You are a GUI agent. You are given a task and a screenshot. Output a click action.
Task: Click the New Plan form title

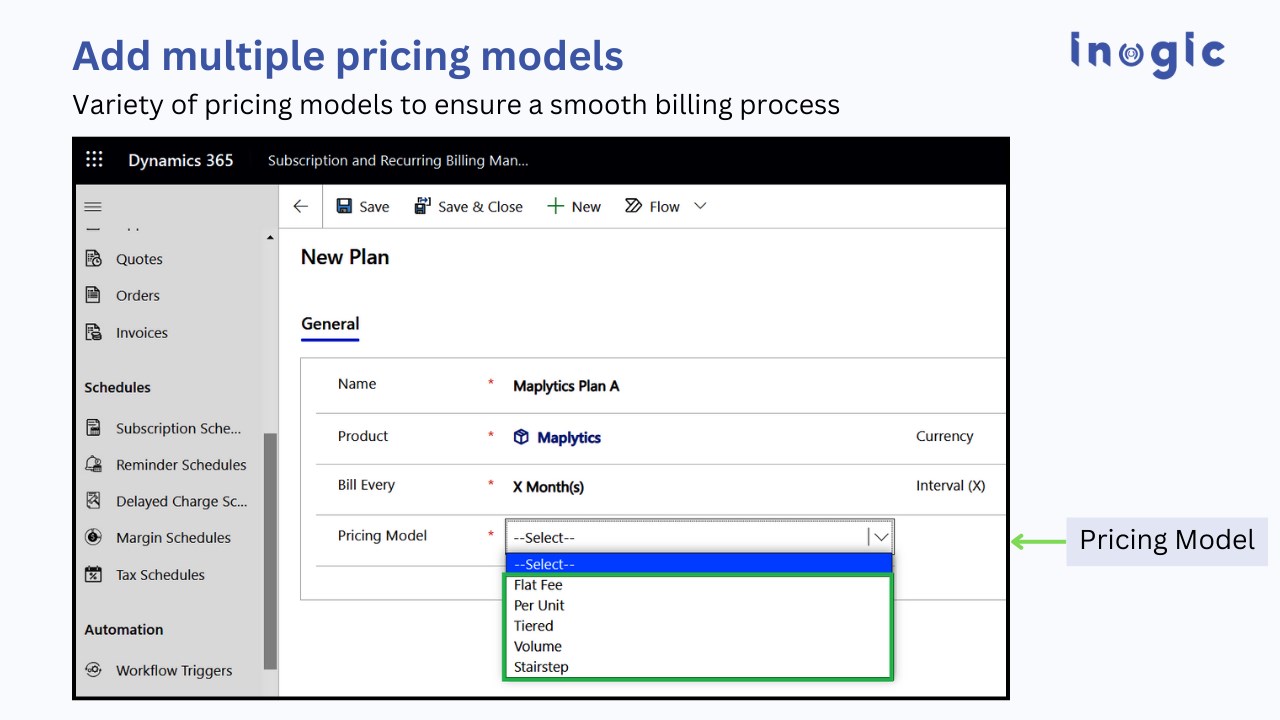pyautogui.click(x=345, y=257)
